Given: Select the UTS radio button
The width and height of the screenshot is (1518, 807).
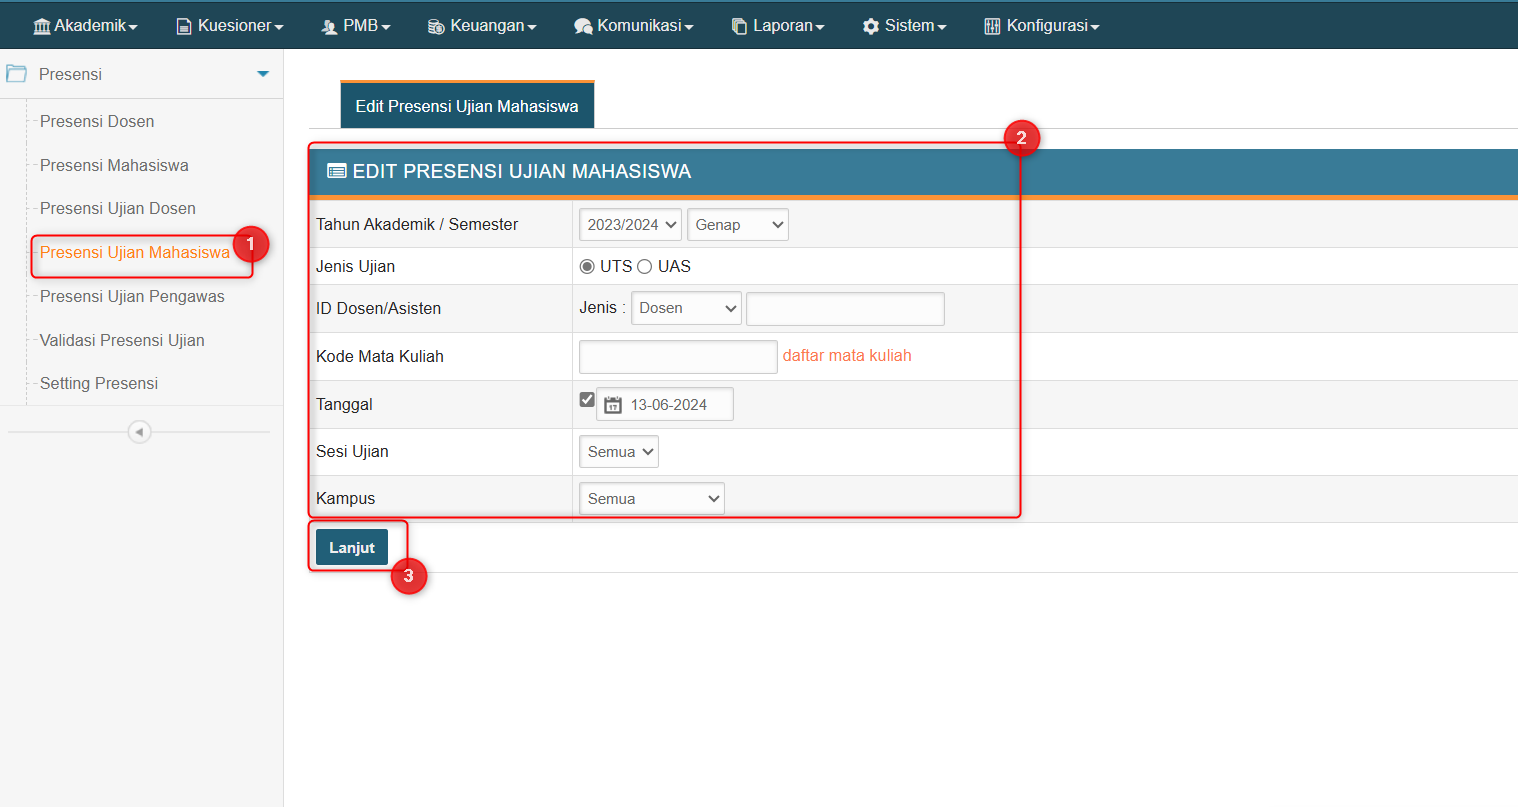Looking at the screenshot, I should tap(587, 267).
